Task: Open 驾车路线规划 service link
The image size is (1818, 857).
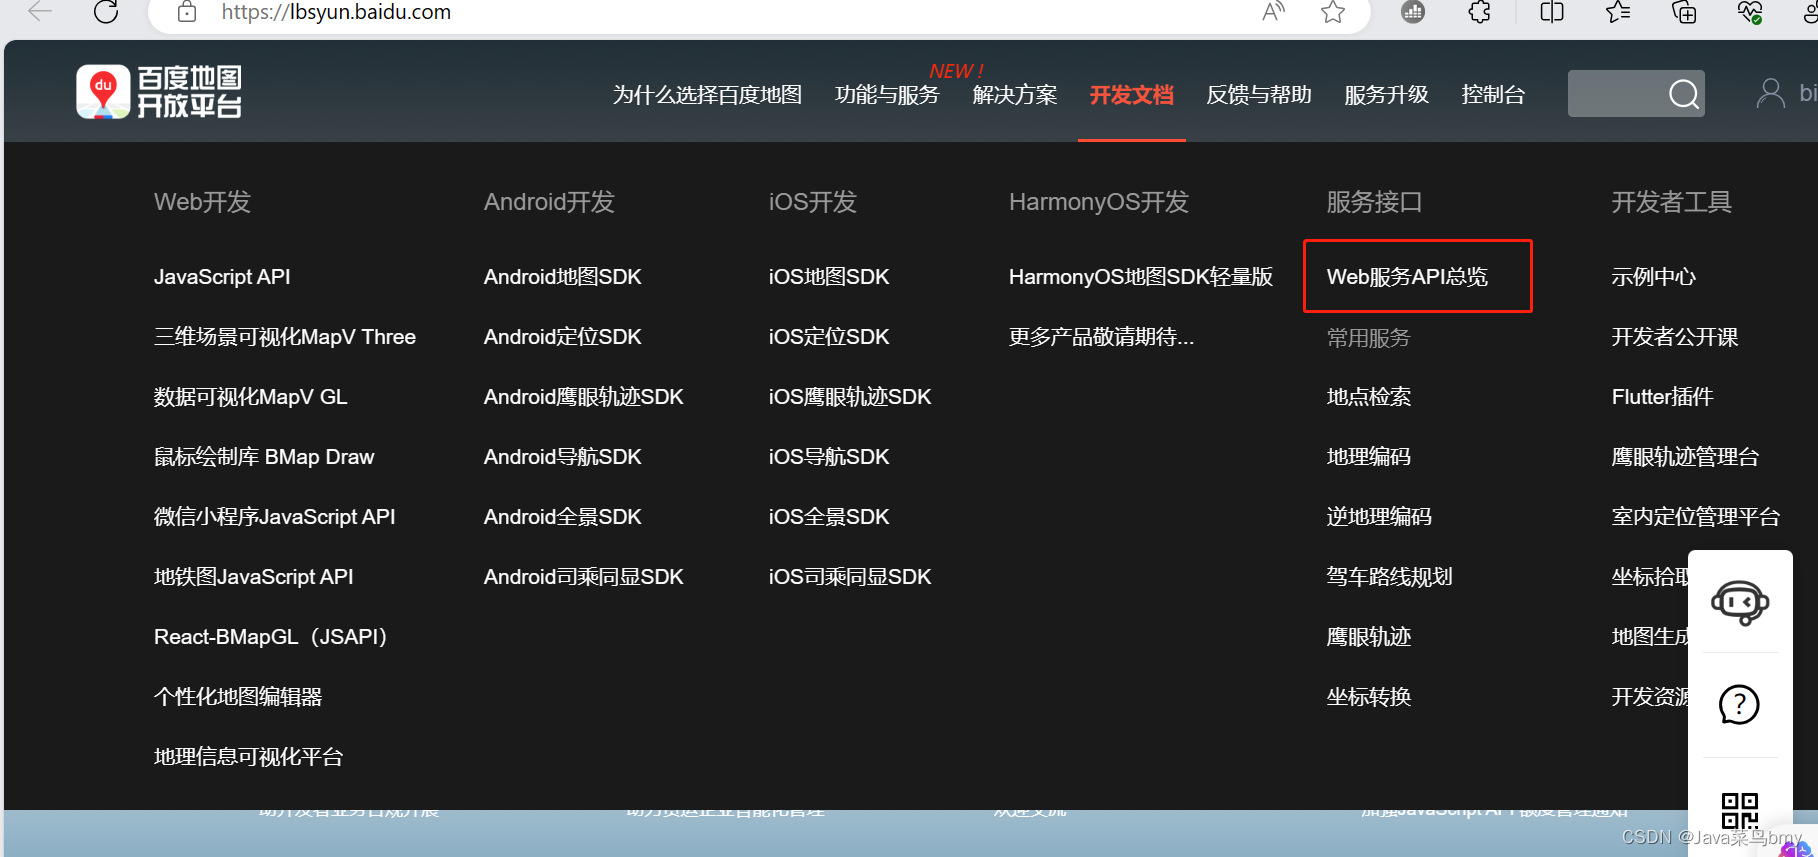Action: pyautogui.click(x=1390, y=577)
